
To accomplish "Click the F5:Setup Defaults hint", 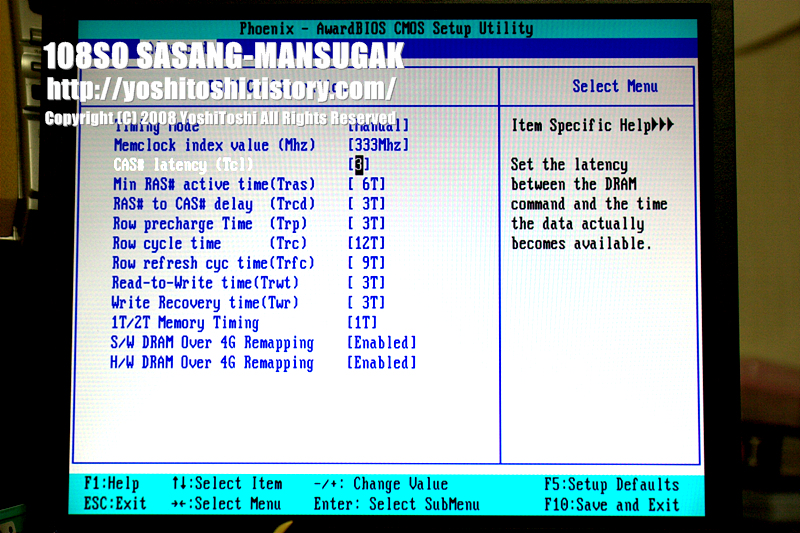I will pyautogui.click(x=612, y=485).
